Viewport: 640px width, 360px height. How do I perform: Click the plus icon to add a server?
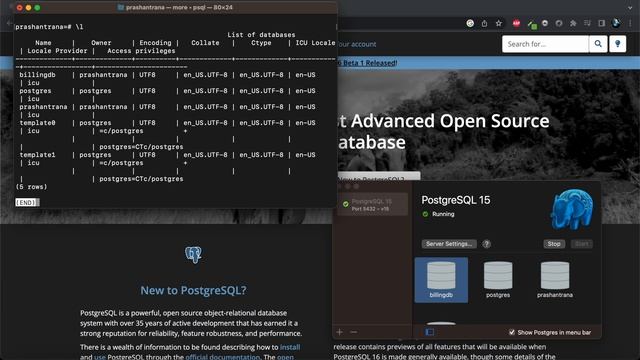coord(340,332)
